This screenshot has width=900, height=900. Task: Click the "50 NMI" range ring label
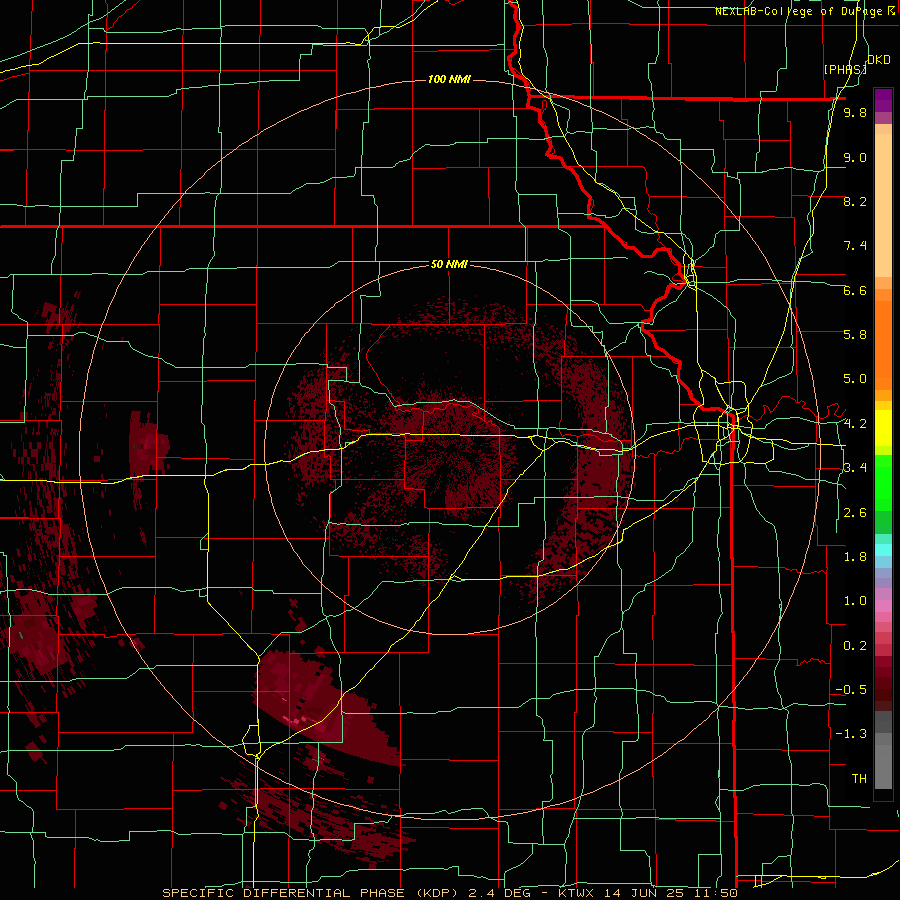click(x=449, y=264)
